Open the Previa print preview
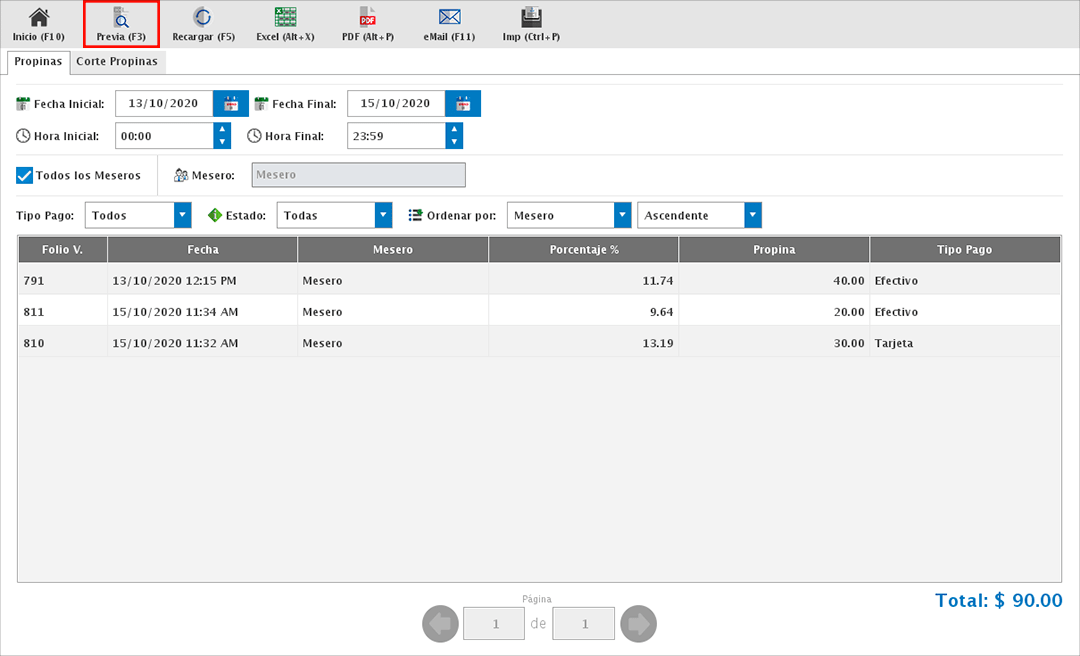The image size is (1080, 656). tap(121, 17)
